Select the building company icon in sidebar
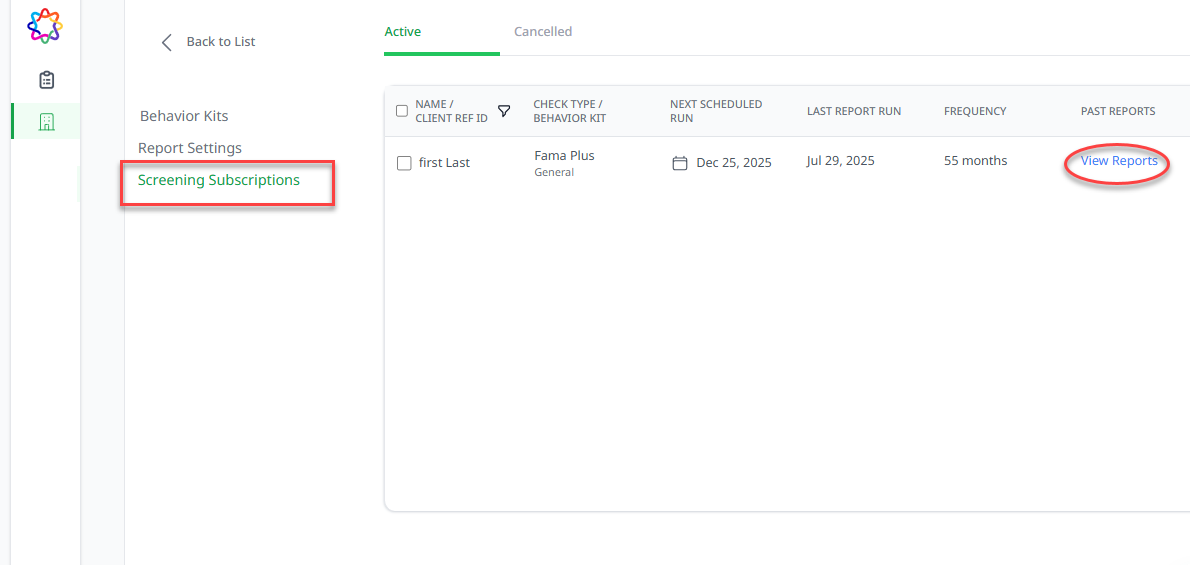 point(46,122)
